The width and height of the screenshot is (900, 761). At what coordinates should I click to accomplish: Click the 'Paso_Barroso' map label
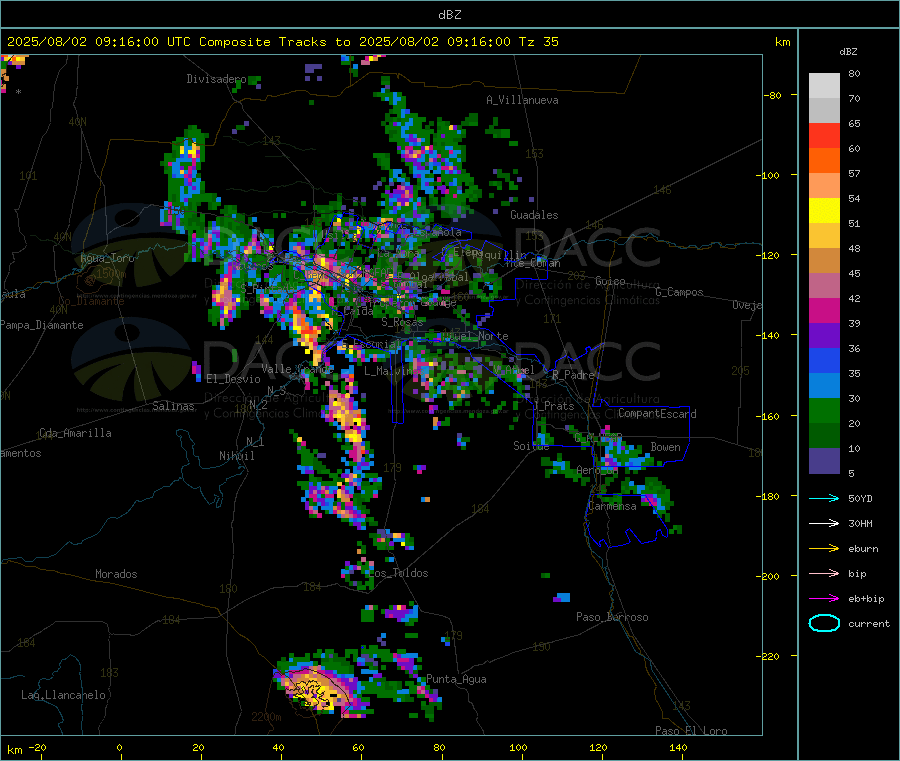pyautogui.click(x=612, y=617)
